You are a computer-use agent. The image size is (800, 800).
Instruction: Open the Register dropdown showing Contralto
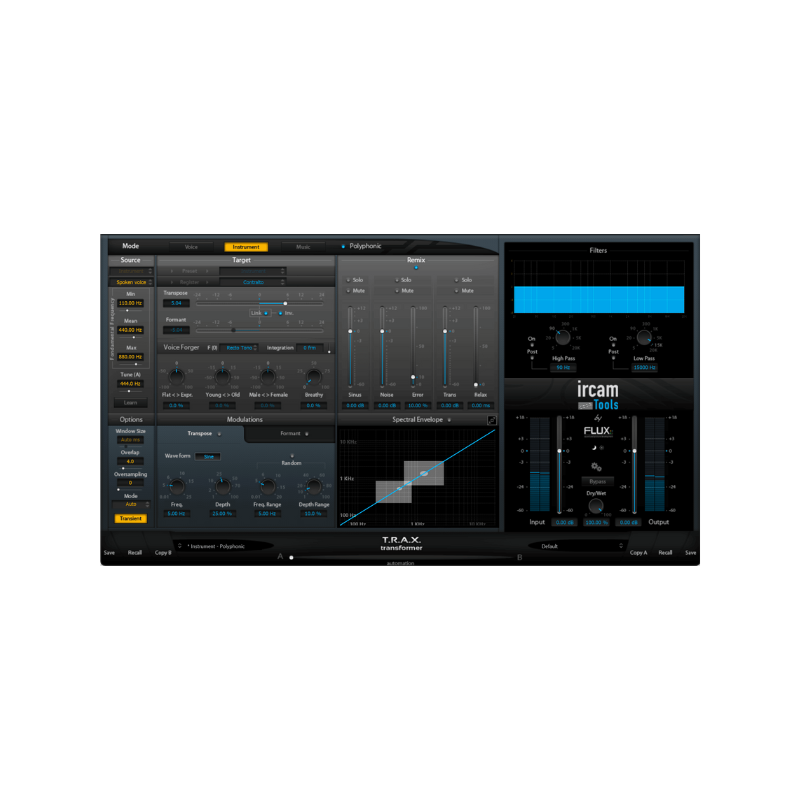coord(252,280)
